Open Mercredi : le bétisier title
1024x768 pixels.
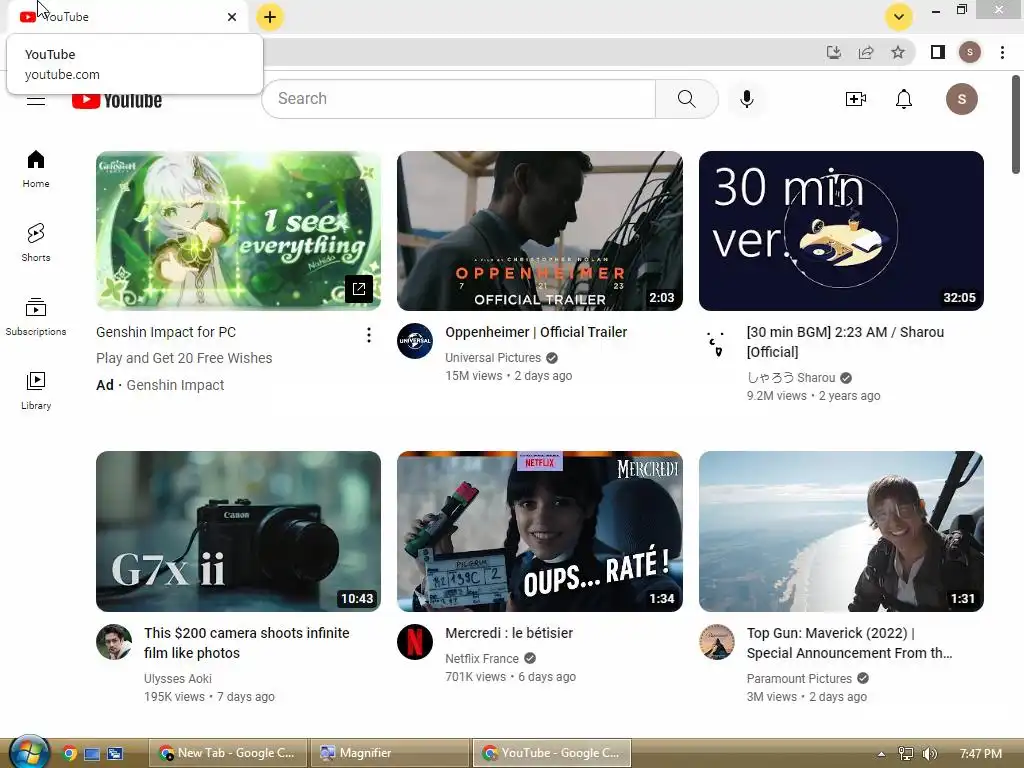[x=509, y=633]
